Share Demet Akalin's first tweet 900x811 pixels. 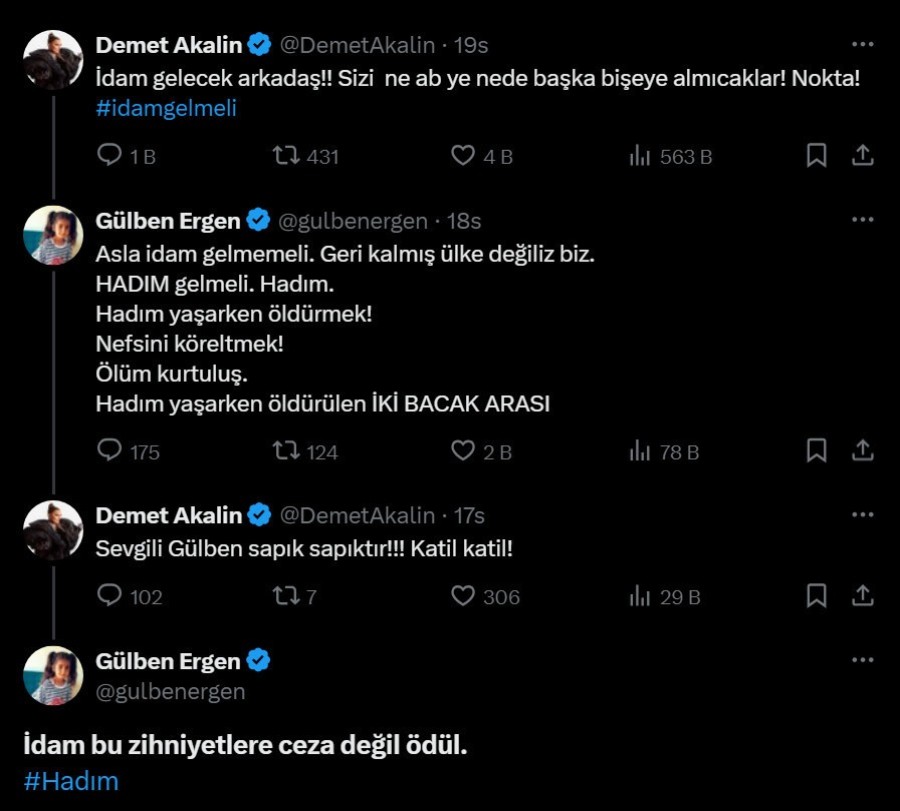[x=862, y=156]
